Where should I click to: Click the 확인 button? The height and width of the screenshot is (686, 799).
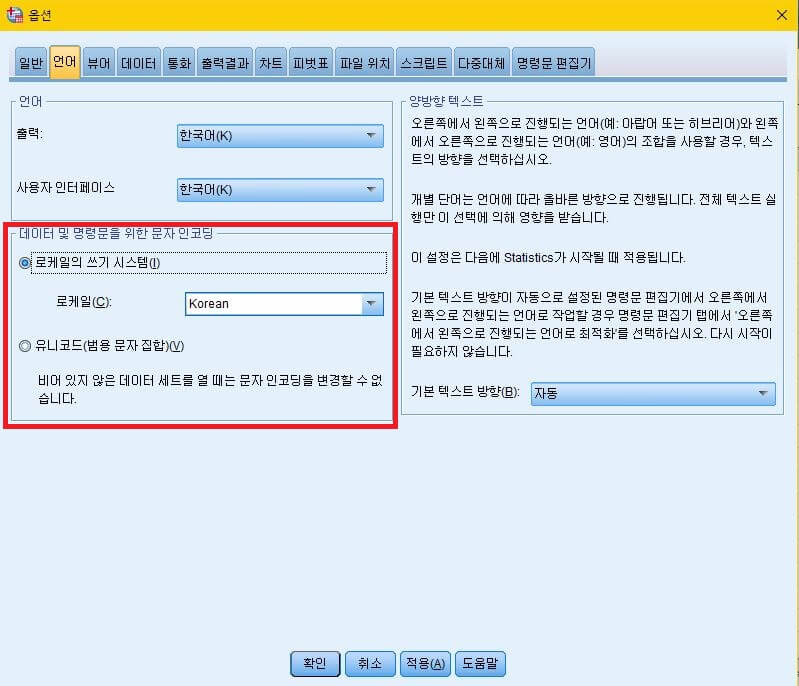coord(315,663)
